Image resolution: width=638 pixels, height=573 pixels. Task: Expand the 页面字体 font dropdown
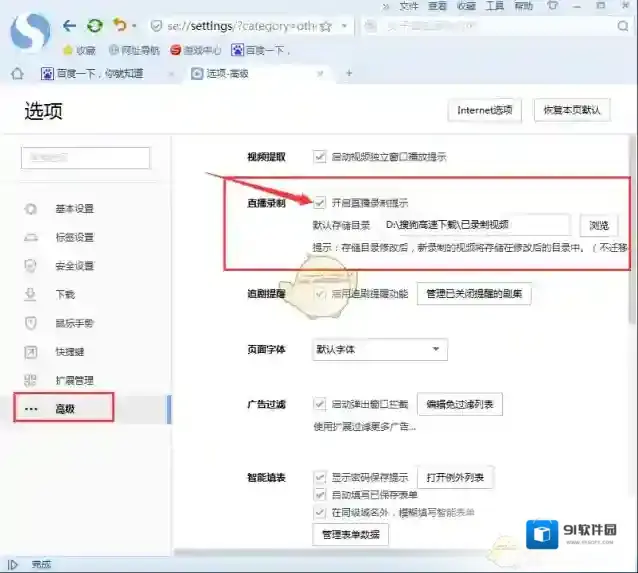pos(380,349)
